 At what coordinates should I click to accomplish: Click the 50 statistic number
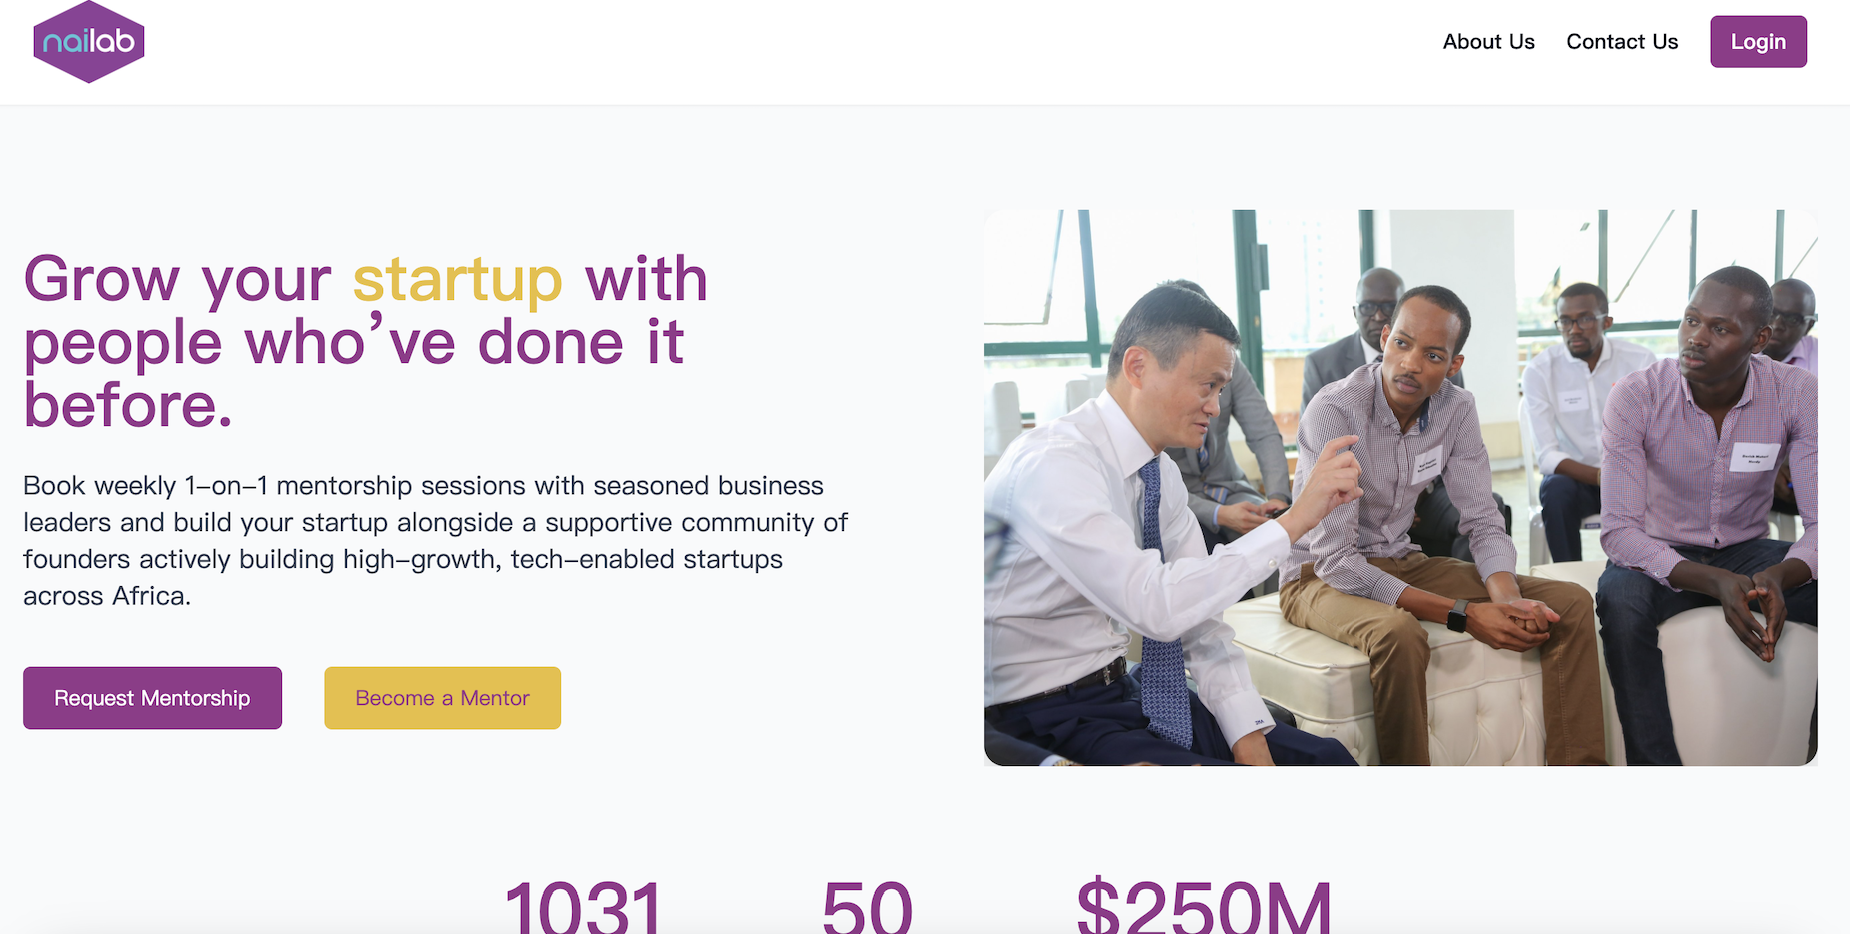click(x=867, y=906)
